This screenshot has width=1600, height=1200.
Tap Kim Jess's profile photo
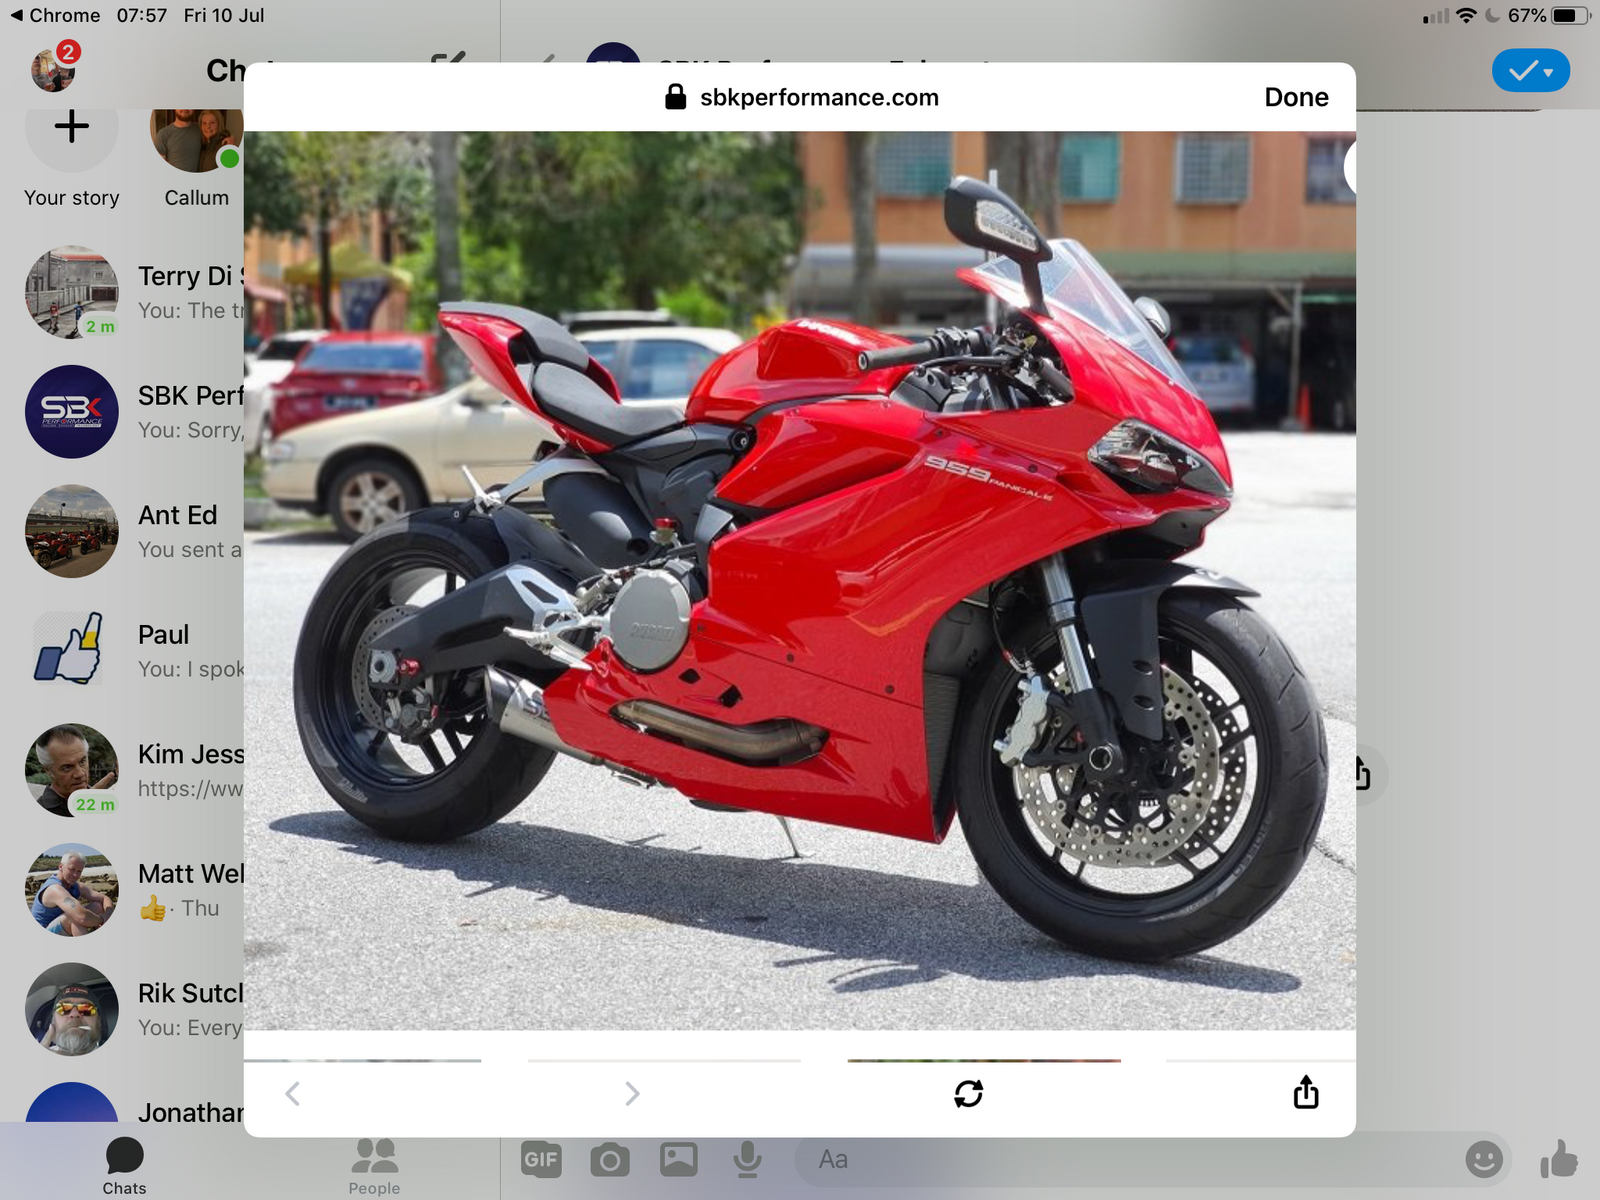click(72, 770)
